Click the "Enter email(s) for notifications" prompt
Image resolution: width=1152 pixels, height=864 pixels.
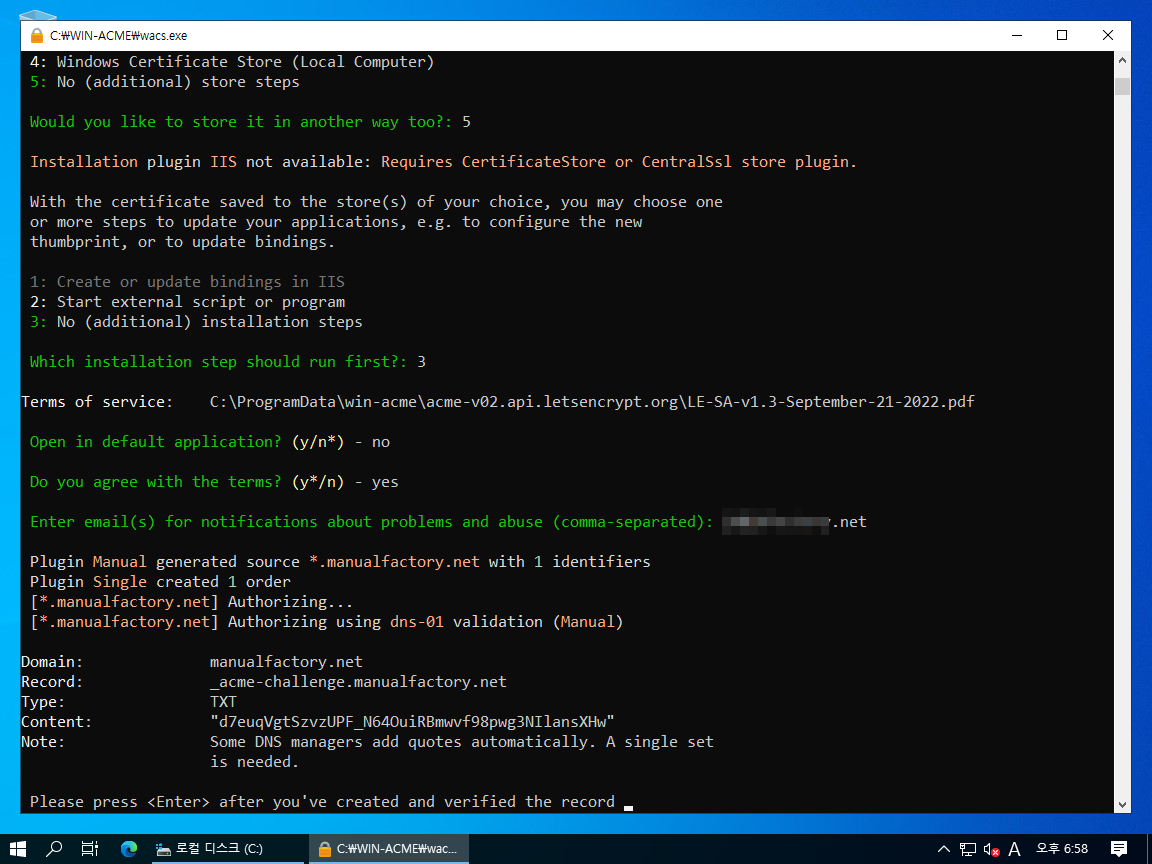371,522
